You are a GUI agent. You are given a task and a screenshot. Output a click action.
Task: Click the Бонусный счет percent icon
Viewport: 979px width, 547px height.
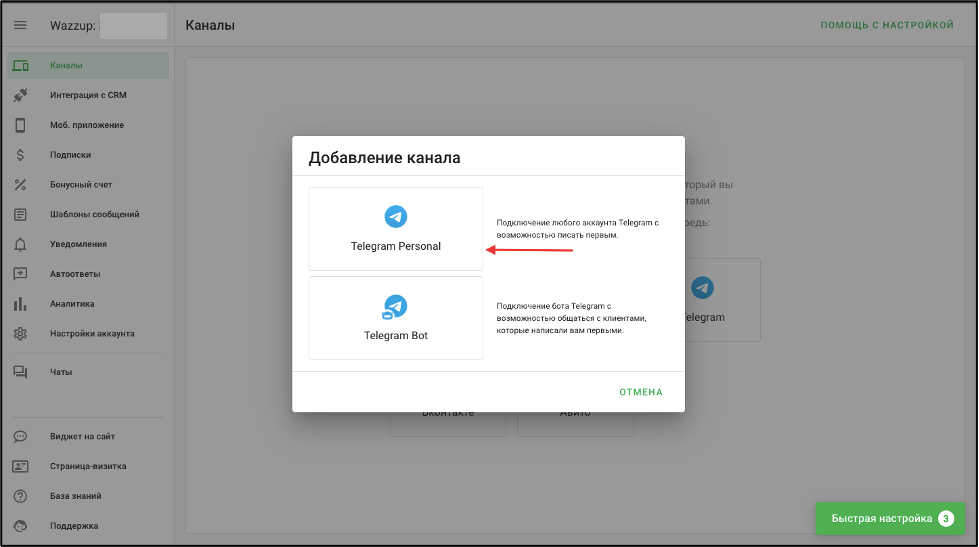pos(20,185)
